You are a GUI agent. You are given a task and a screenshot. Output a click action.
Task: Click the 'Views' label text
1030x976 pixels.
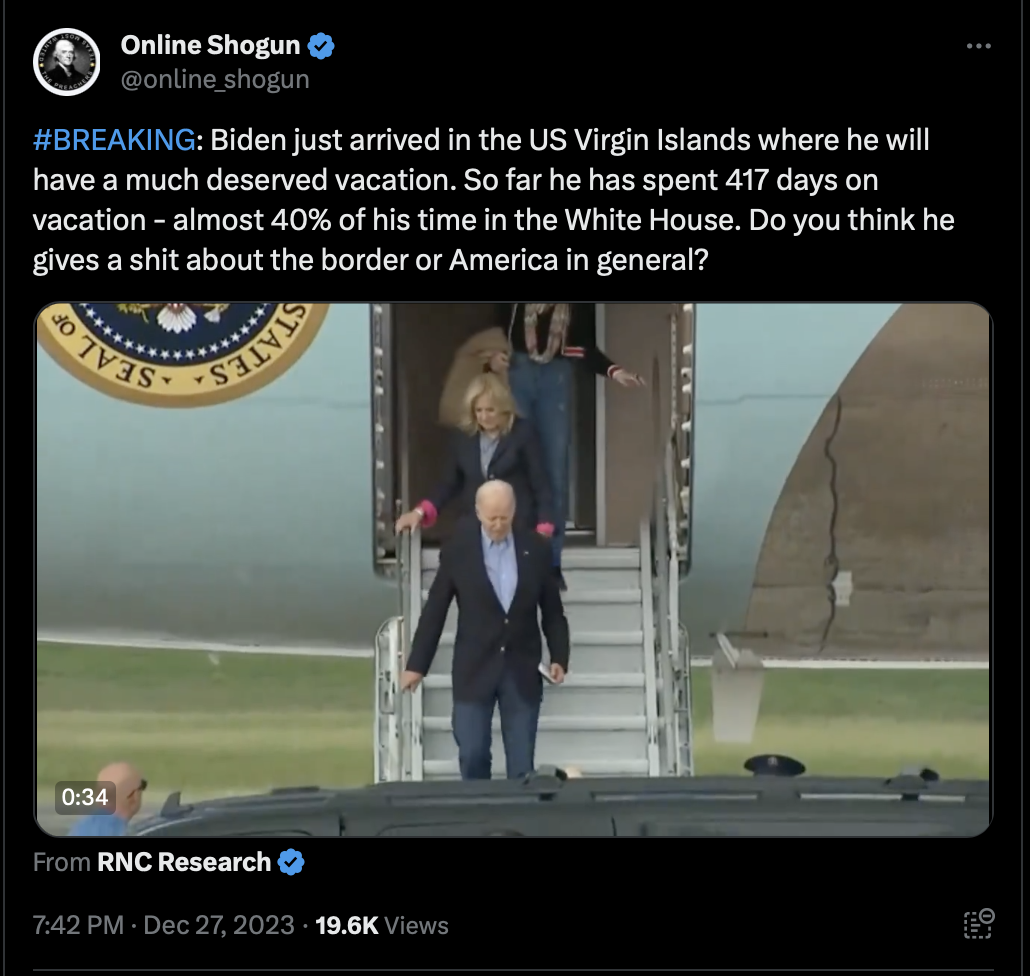click(x=416, y=925)
